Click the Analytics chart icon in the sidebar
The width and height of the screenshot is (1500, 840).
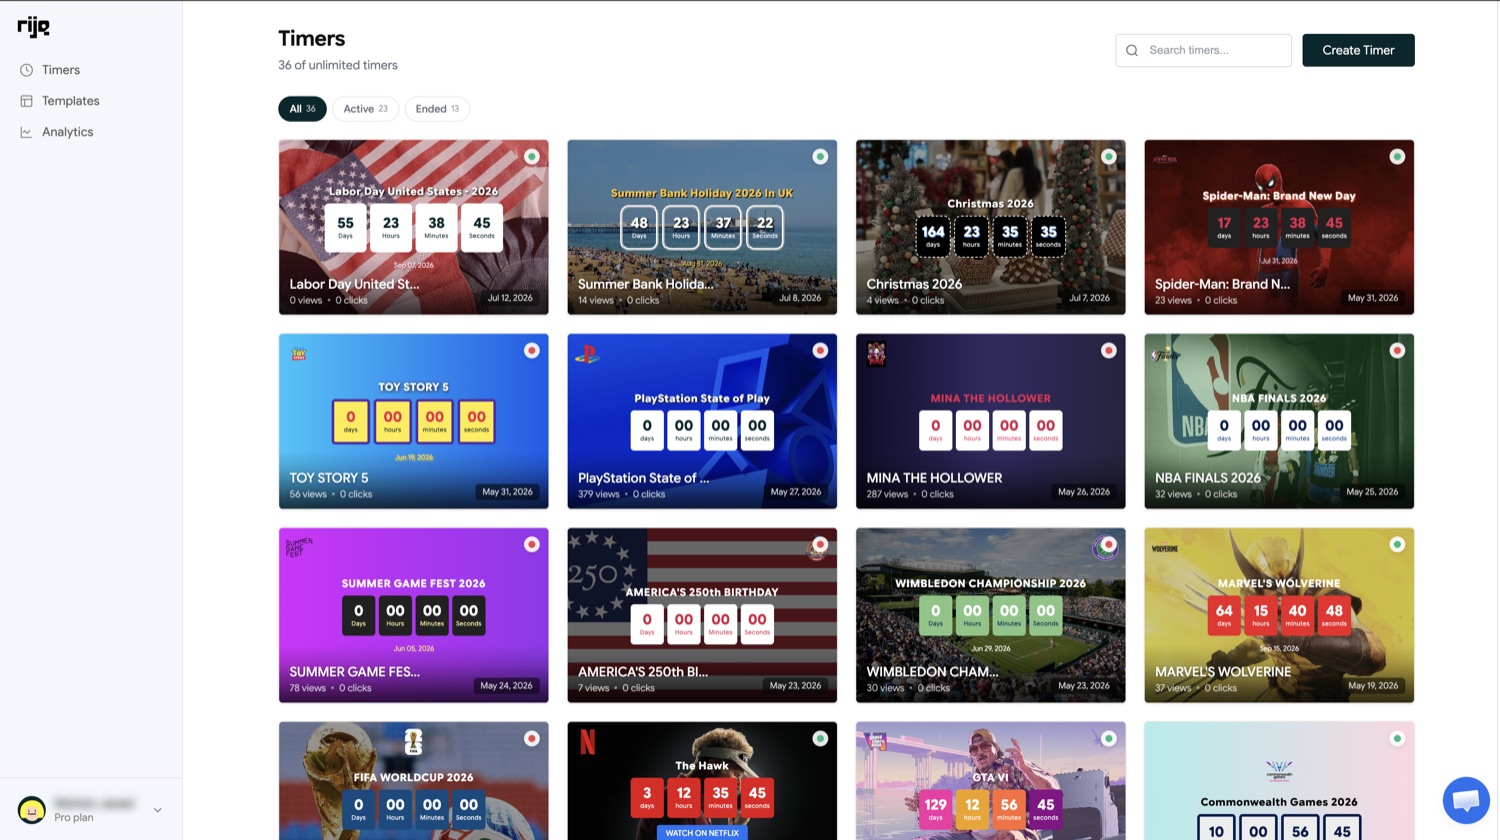pos(26,132)
